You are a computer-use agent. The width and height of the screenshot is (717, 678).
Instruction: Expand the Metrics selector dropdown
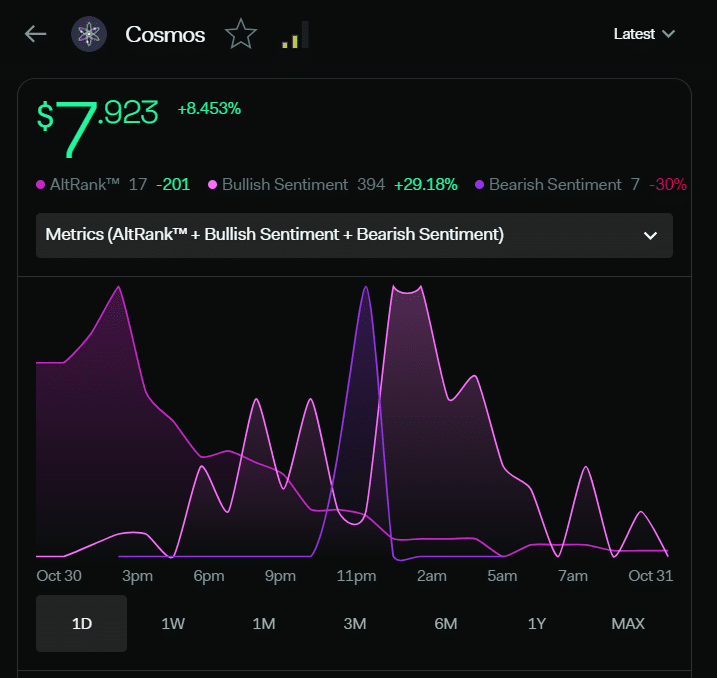tap(354, 235)
